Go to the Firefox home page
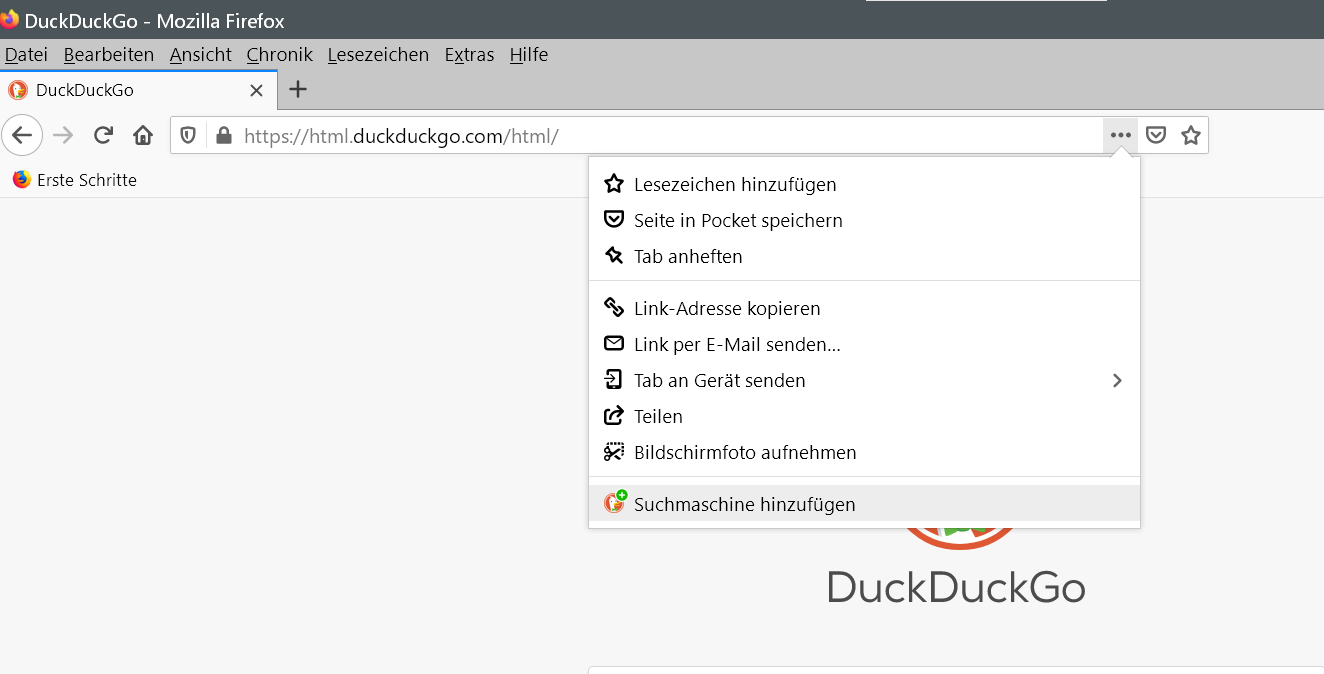Screen dimensions: 1324x674 coord(143,135)
